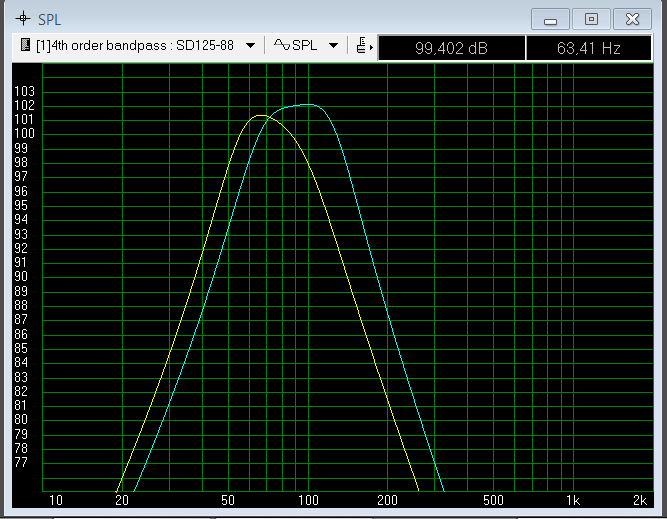Click the SPL window crosshair icon in title bar

(22, 18)
